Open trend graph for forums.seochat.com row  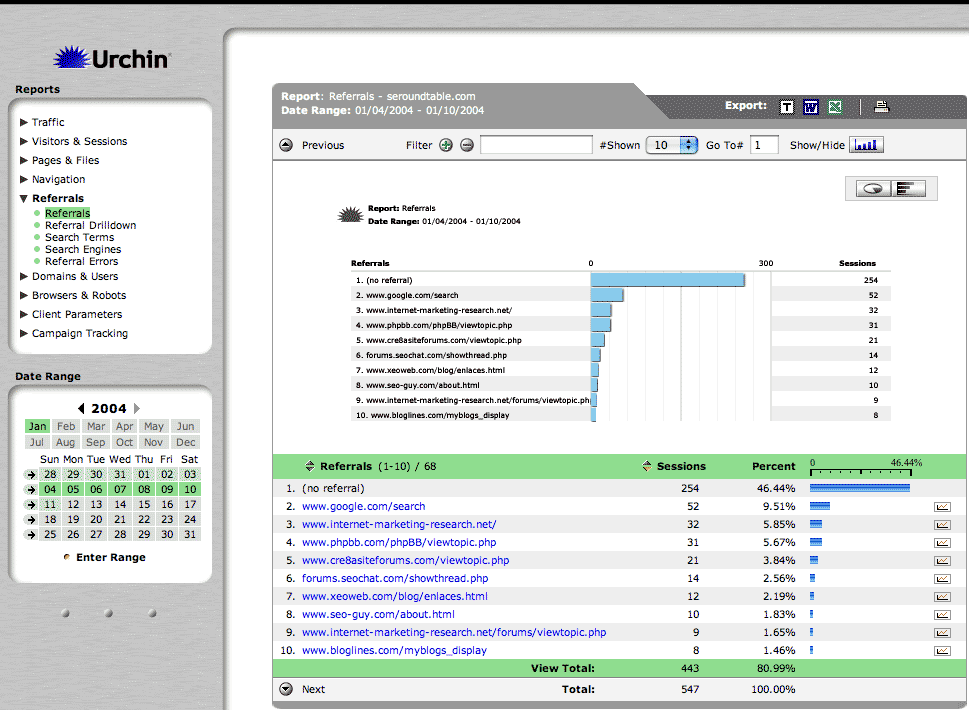pyautogui.click(x=942, y=578)
